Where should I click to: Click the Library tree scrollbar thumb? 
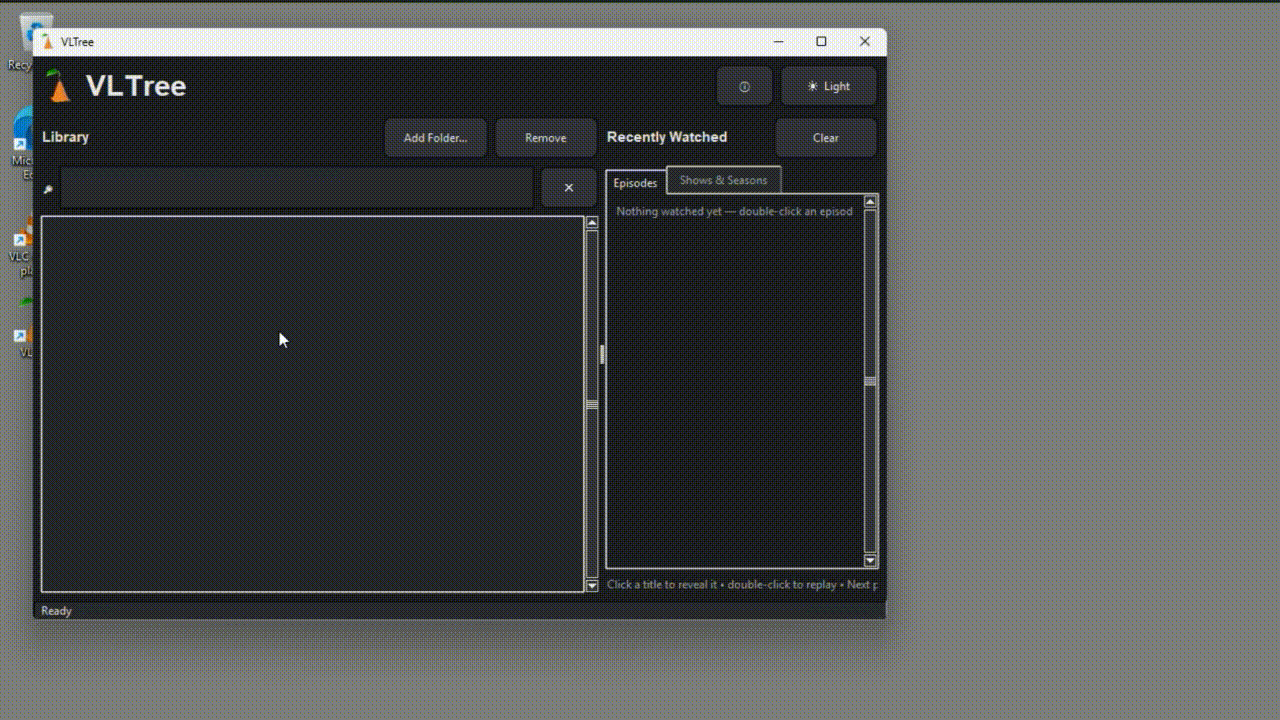coord(592,404)
